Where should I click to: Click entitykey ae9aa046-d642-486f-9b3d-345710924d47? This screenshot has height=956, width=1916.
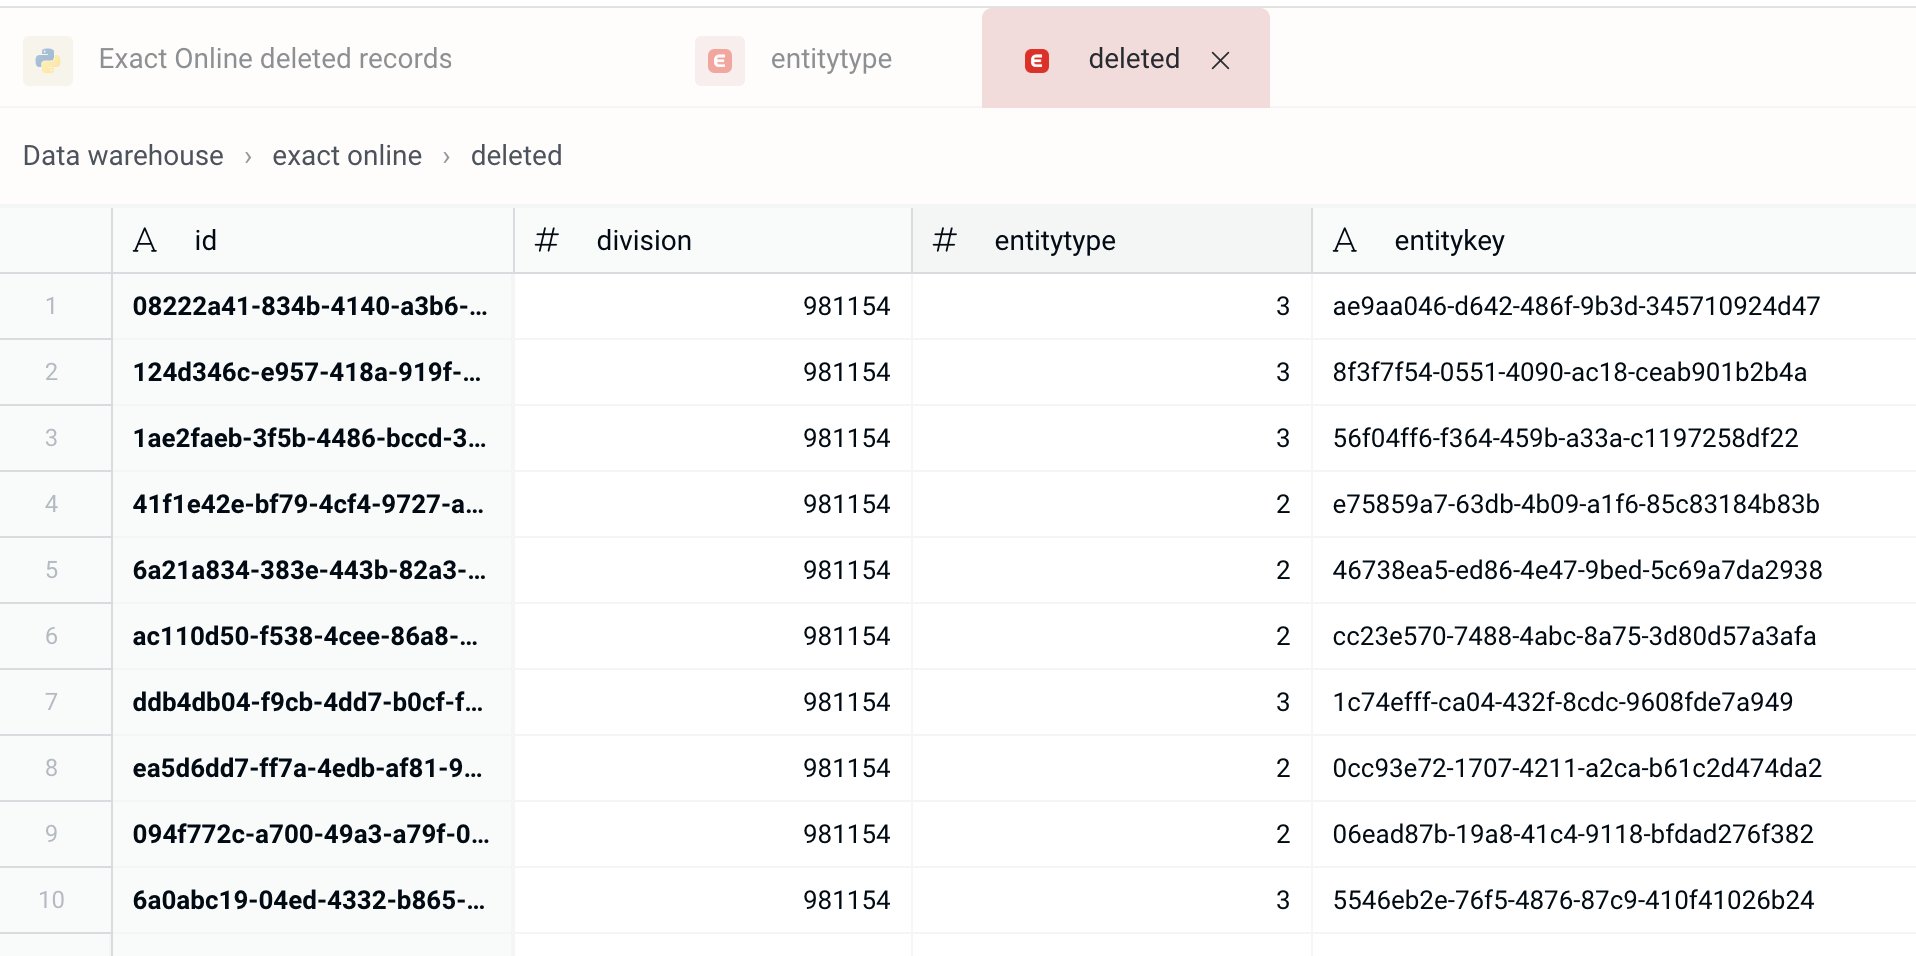coord(1576,306)
